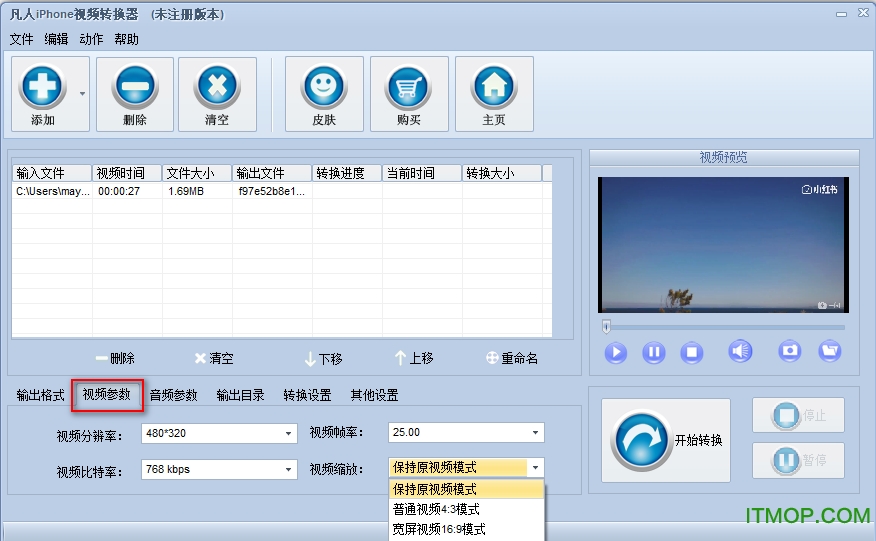Click the 购买 shopping cart icon
Viewport: 876px width, 541px height.
[408, 87]
